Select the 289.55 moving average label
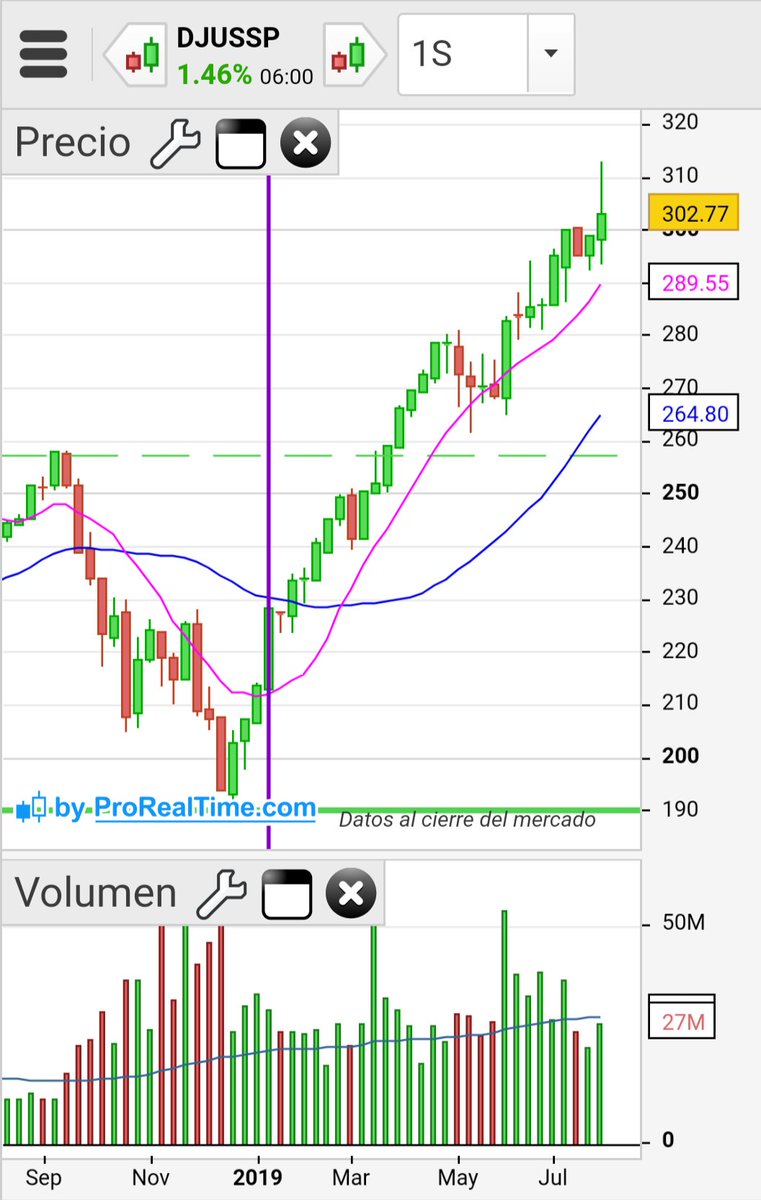 [694, 283]
